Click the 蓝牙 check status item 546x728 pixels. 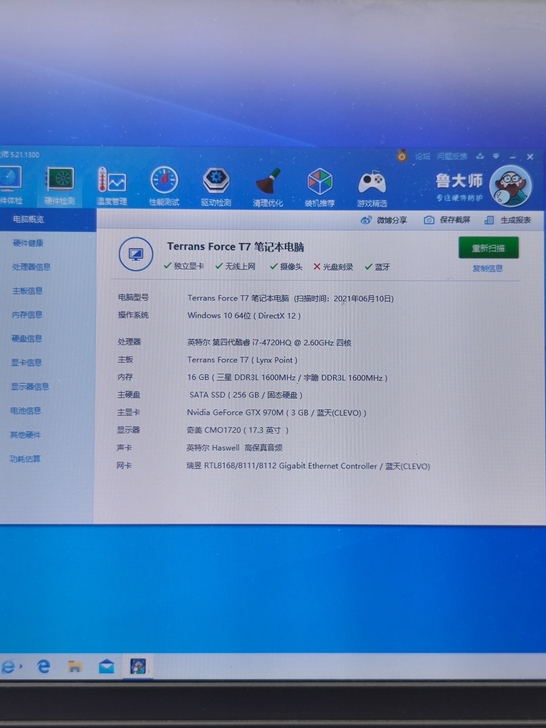377,266
